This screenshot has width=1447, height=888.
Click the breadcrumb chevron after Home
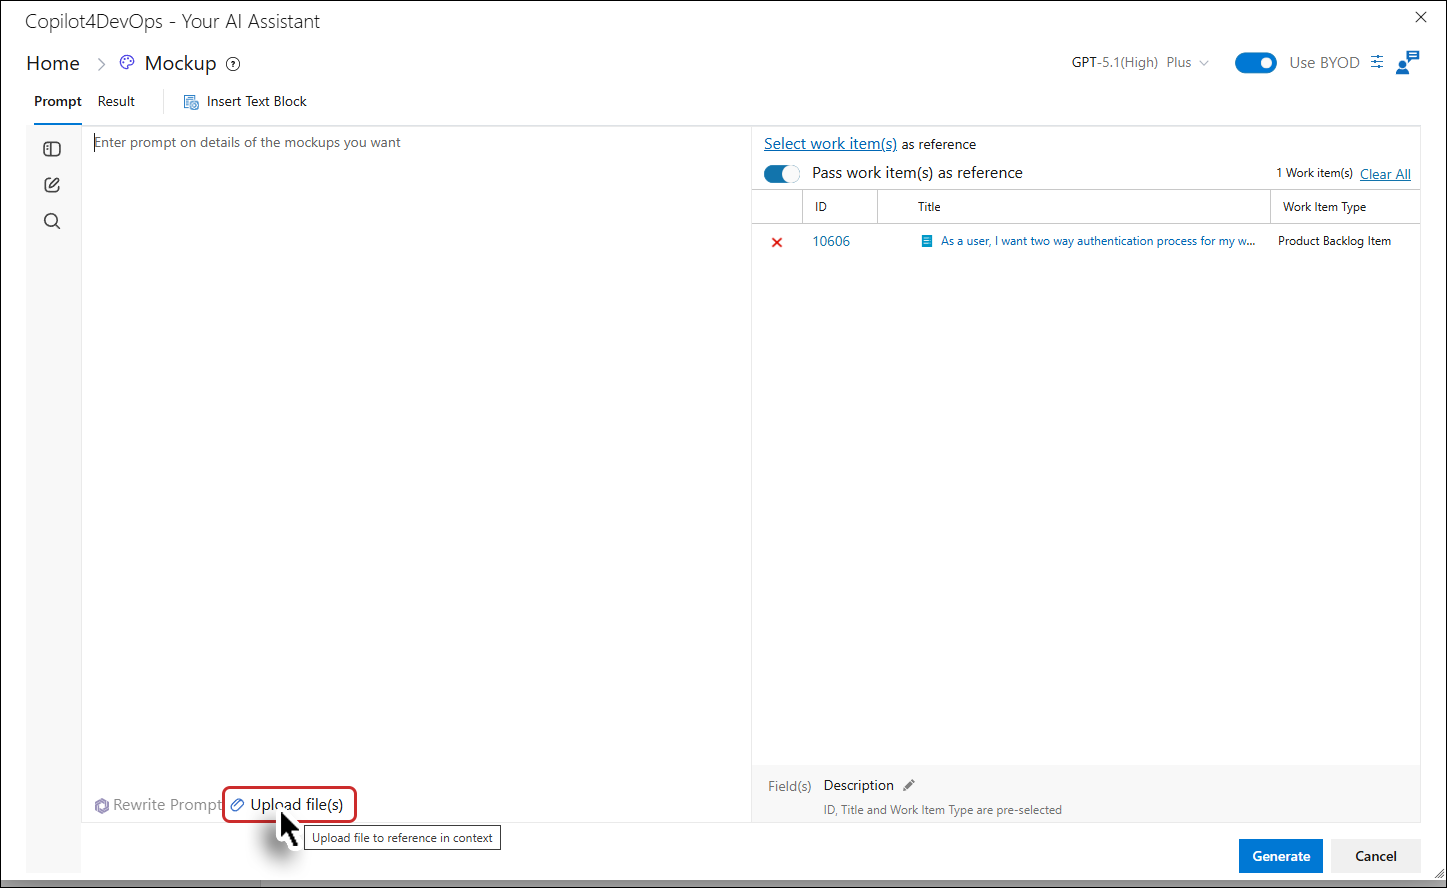click(x=101, y=64)
